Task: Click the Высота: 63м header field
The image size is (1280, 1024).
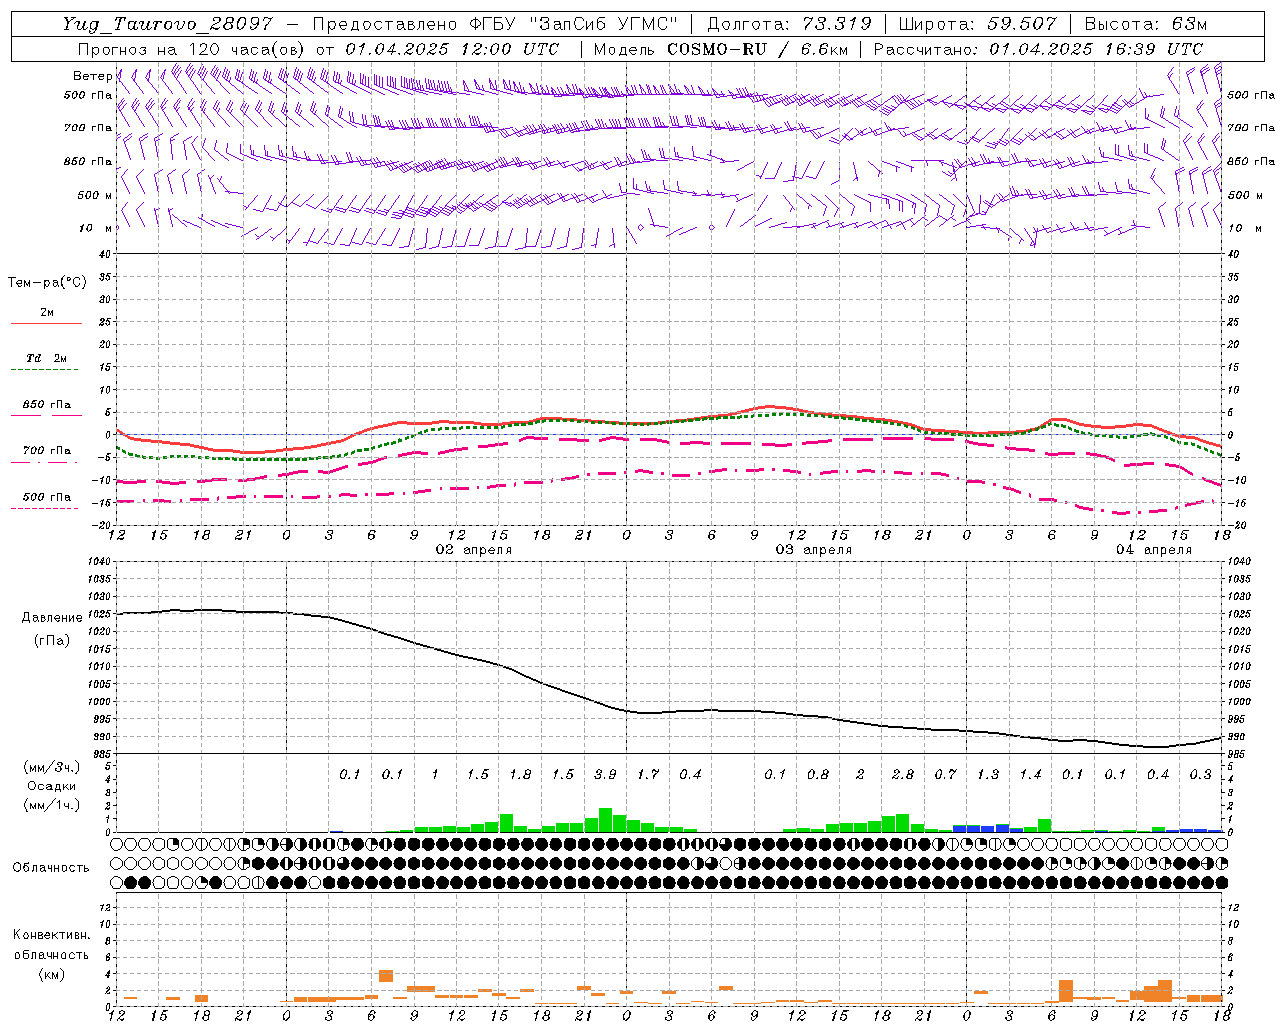Action: pos(1144,24)
